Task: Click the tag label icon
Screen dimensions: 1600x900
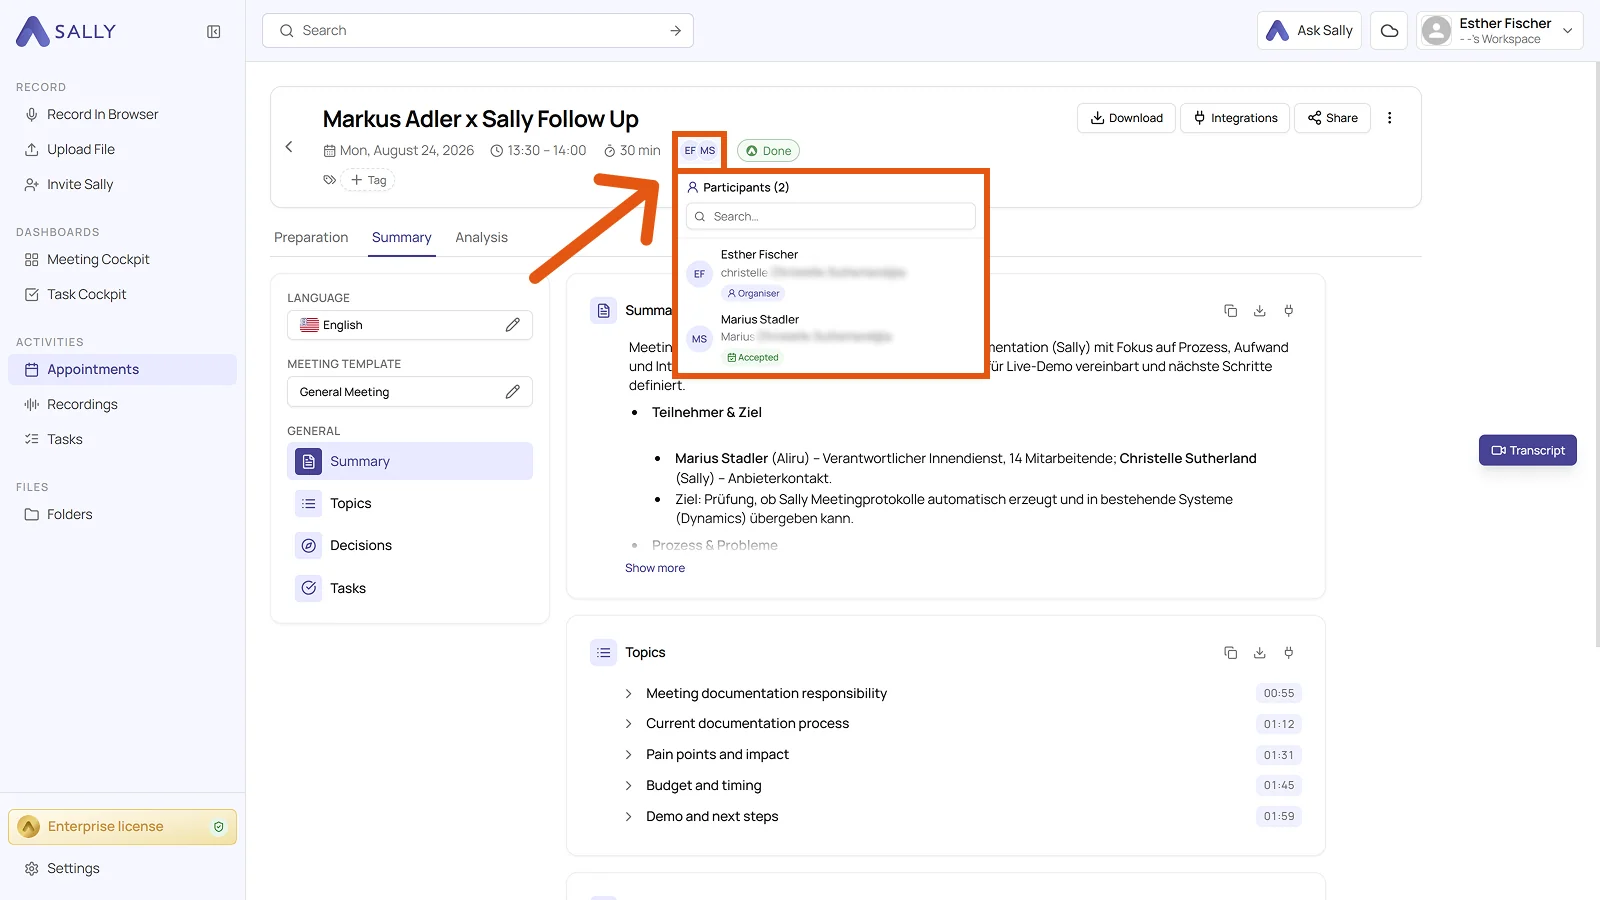Action: [x=329, y=180]
